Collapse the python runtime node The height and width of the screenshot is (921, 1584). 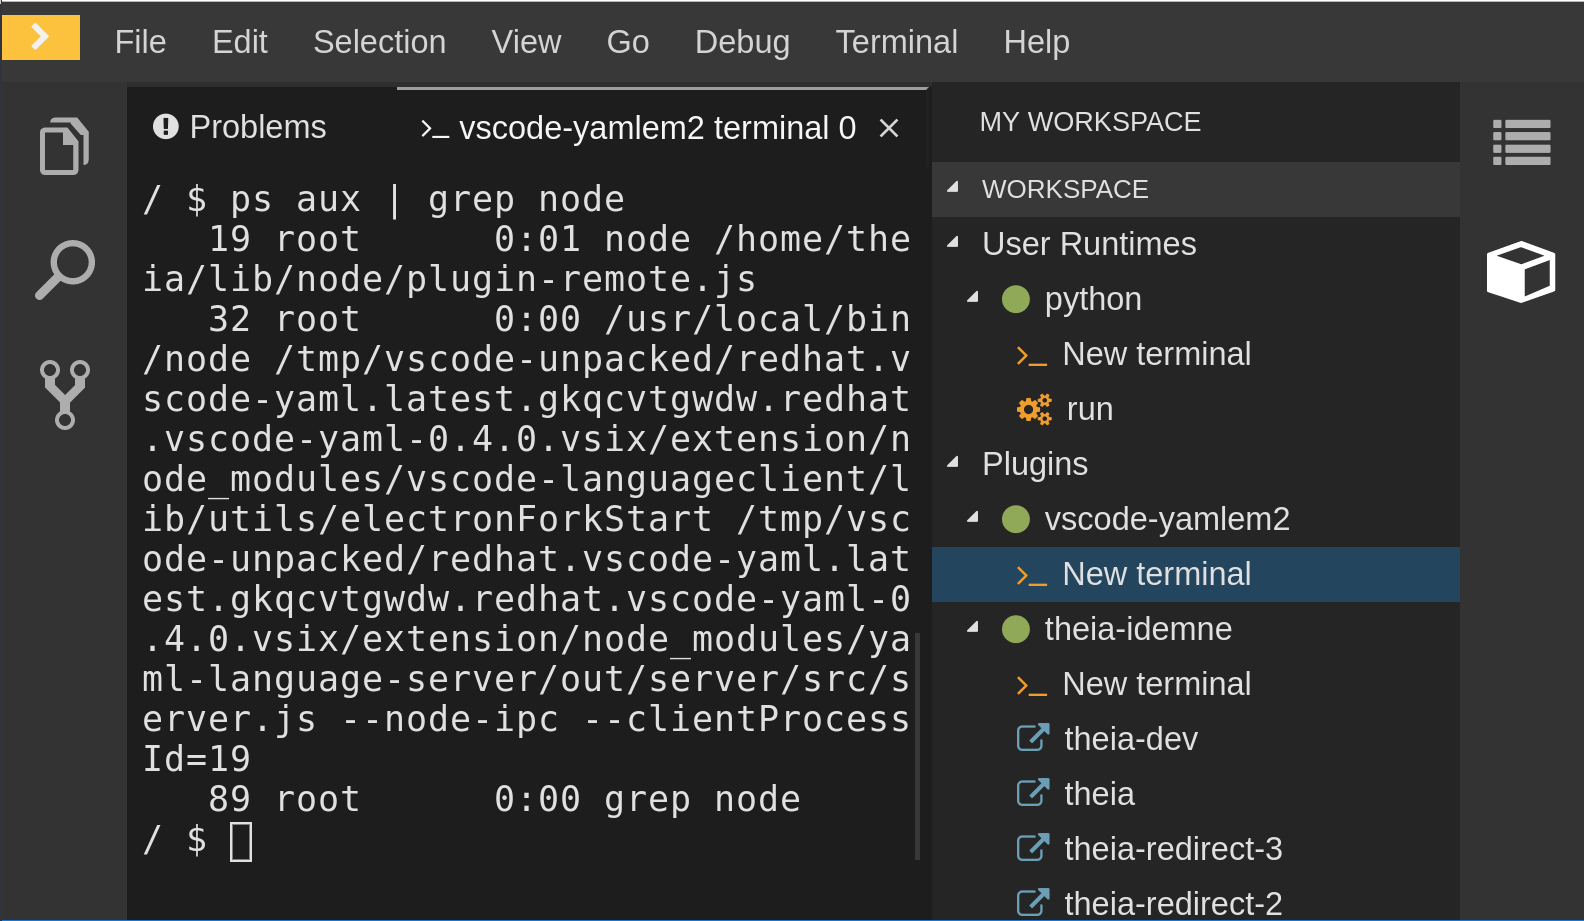click(973, 298)
